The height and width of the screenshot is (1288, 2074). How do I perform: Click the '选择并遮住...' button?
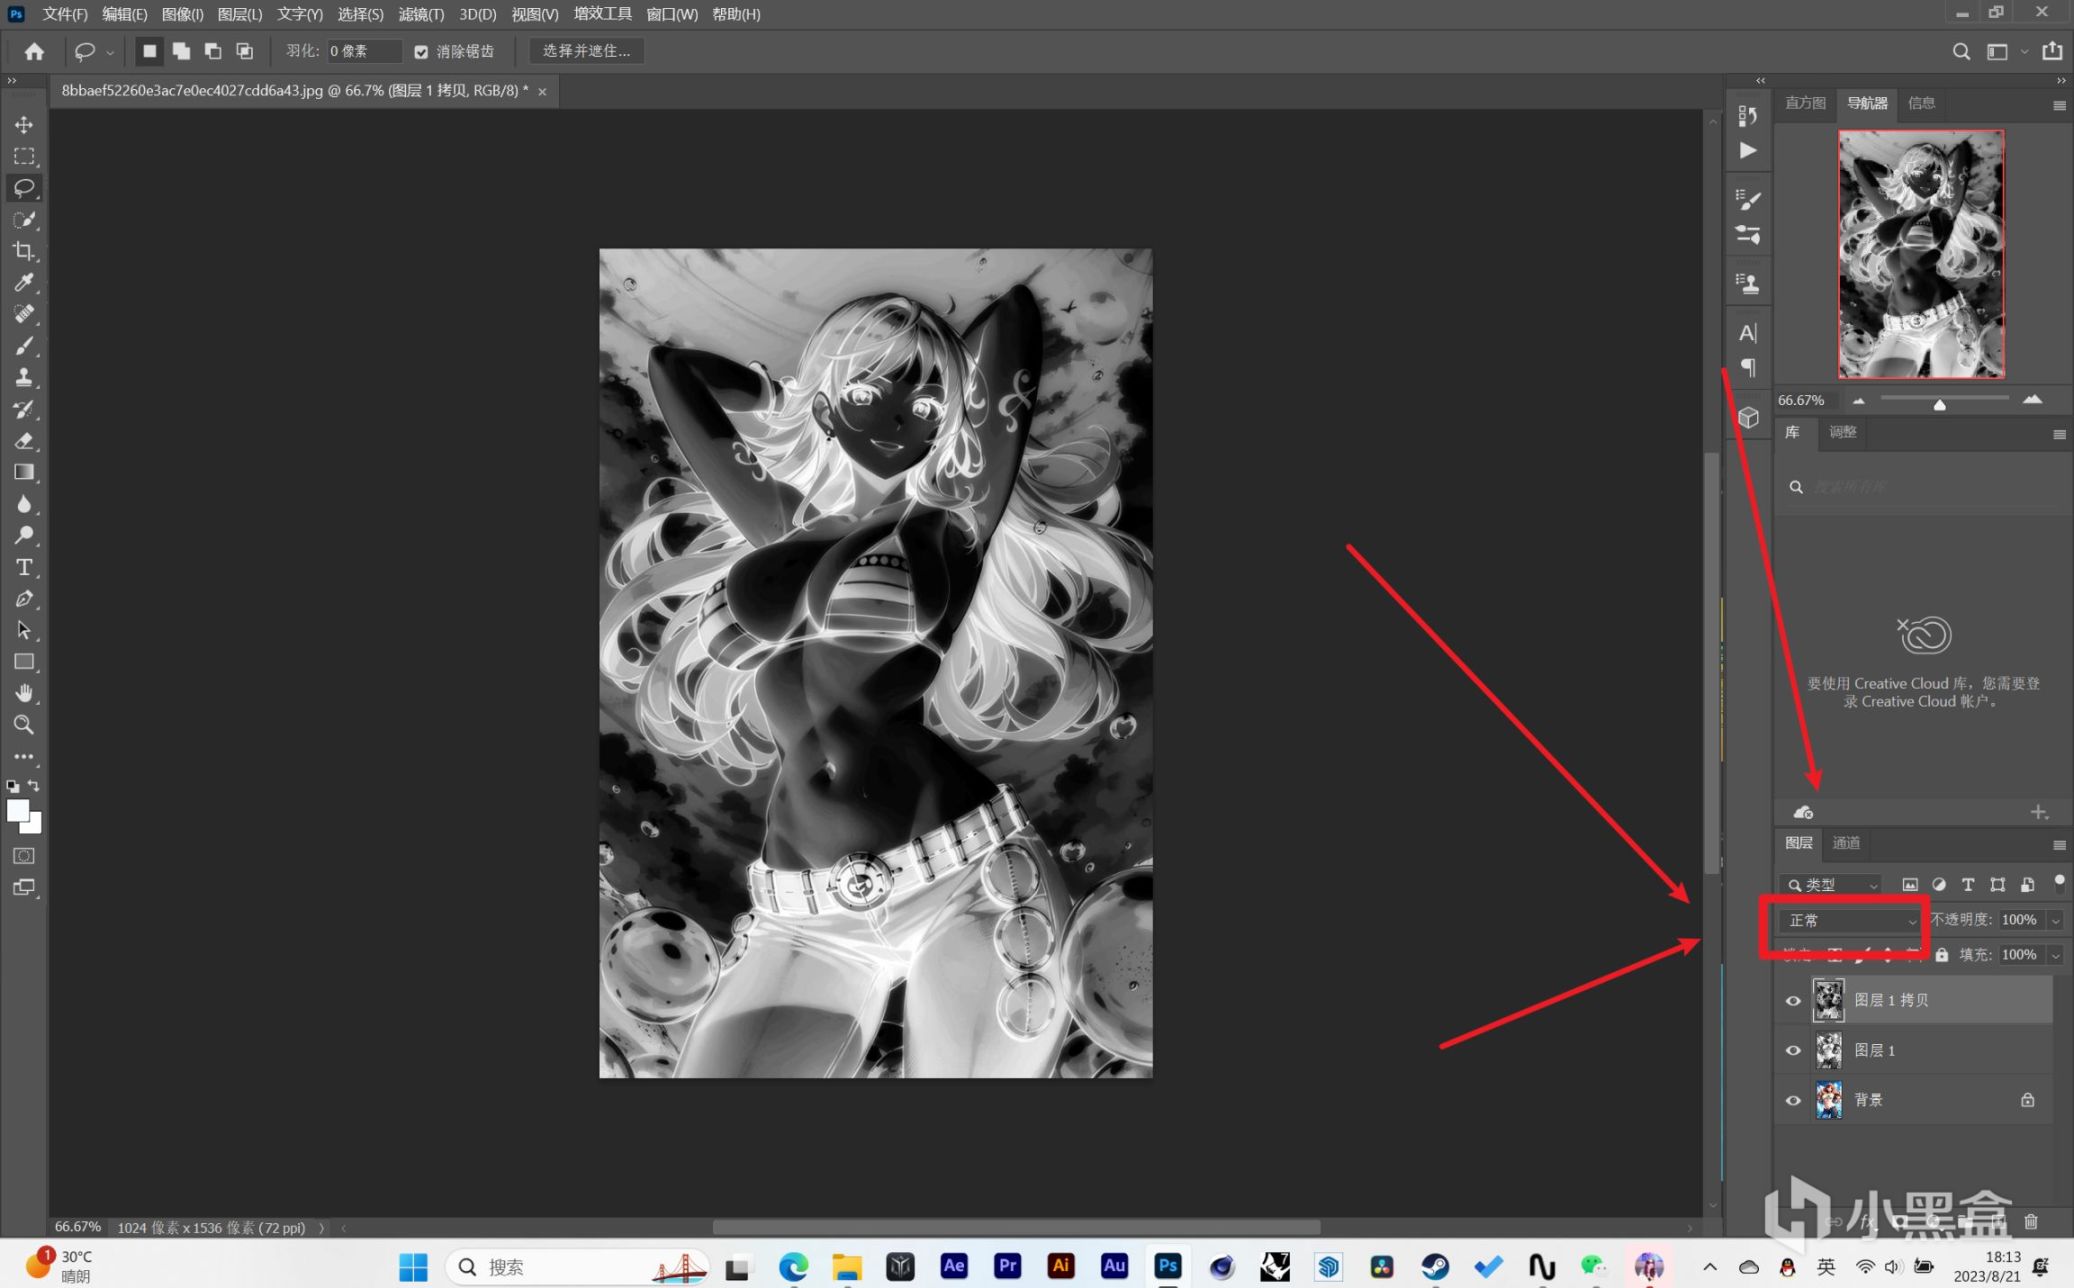pos(587,51)
